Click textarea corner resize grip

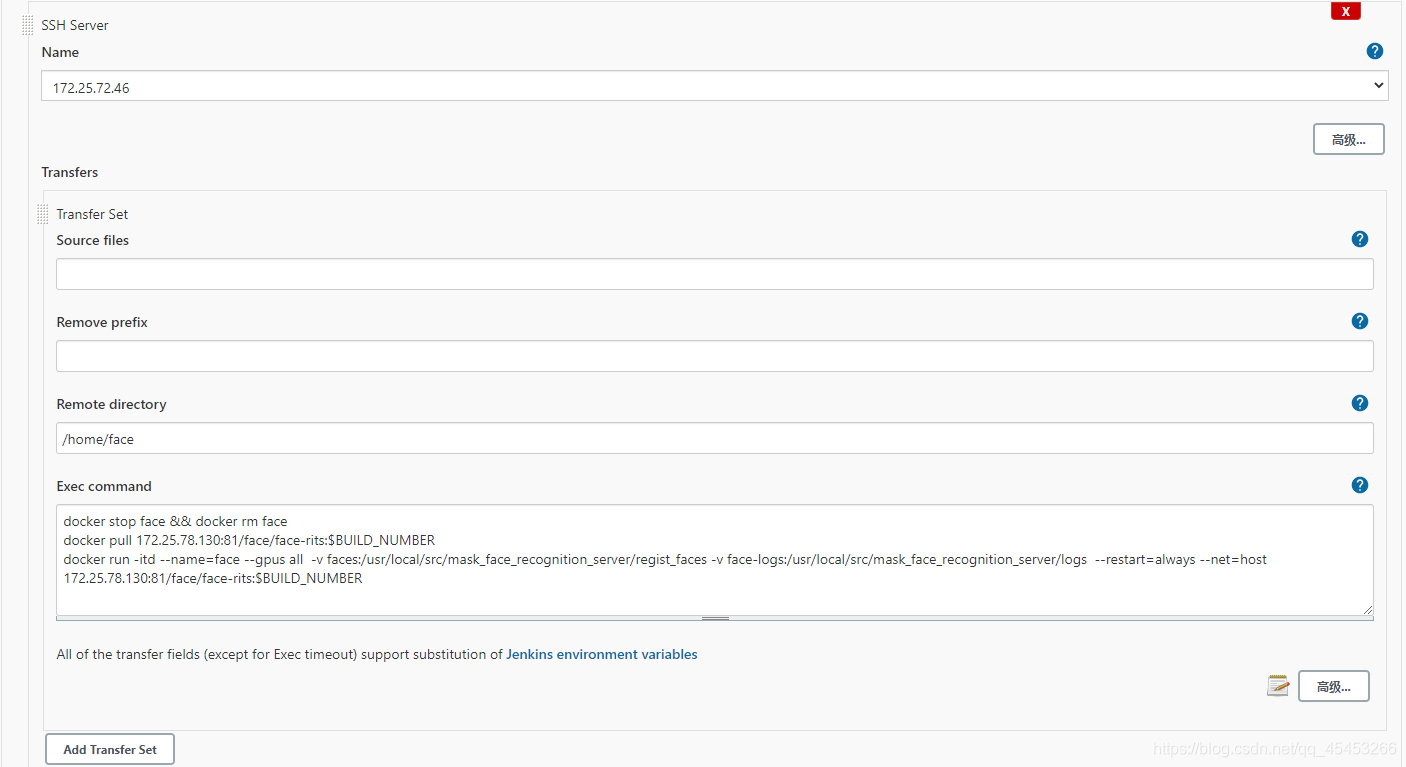[1367, 609]
